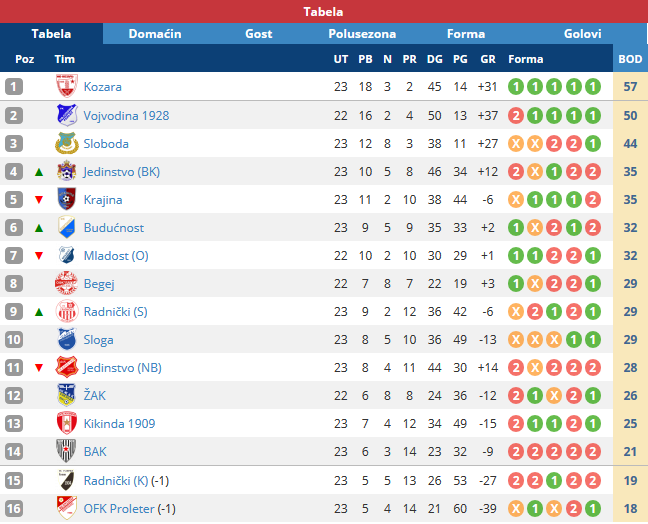Click the Sloboda club logo

[66, 143]
